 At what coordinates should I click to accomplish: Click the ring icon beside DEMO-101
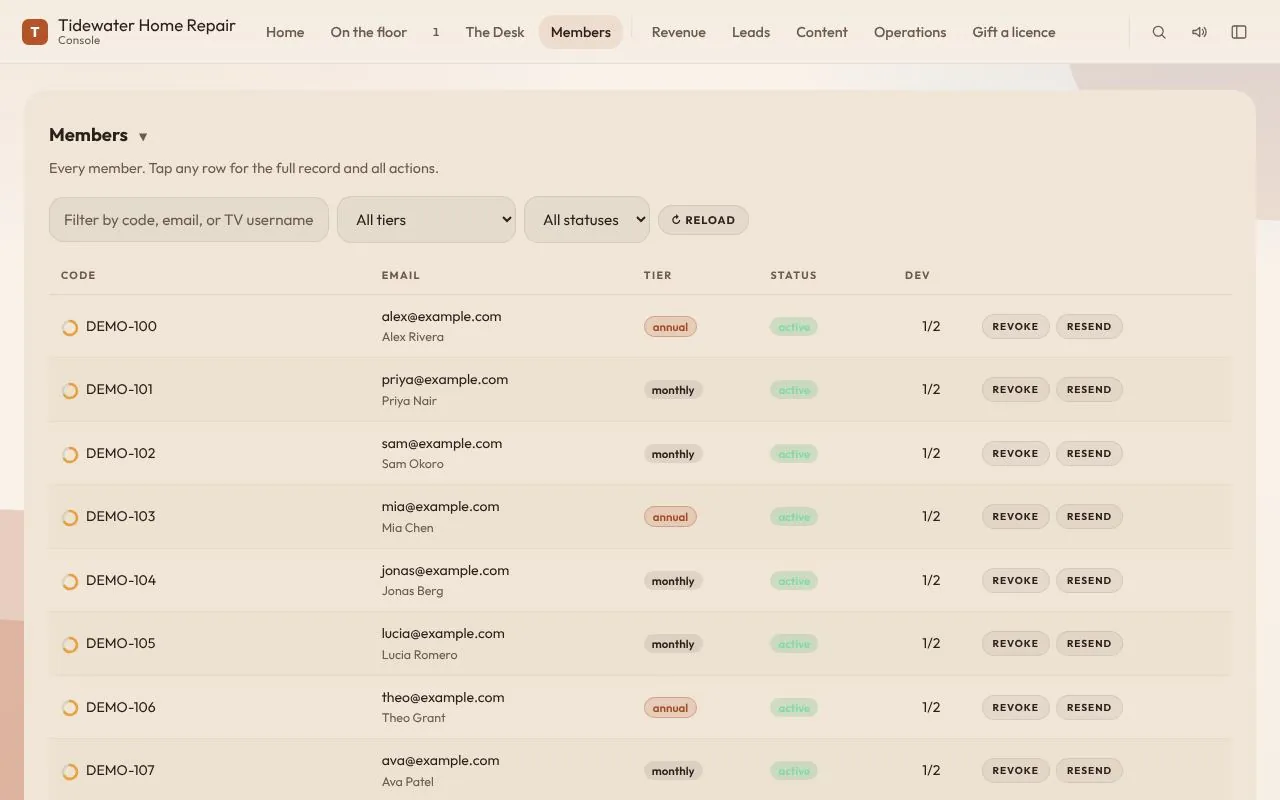tap(70, 390)
